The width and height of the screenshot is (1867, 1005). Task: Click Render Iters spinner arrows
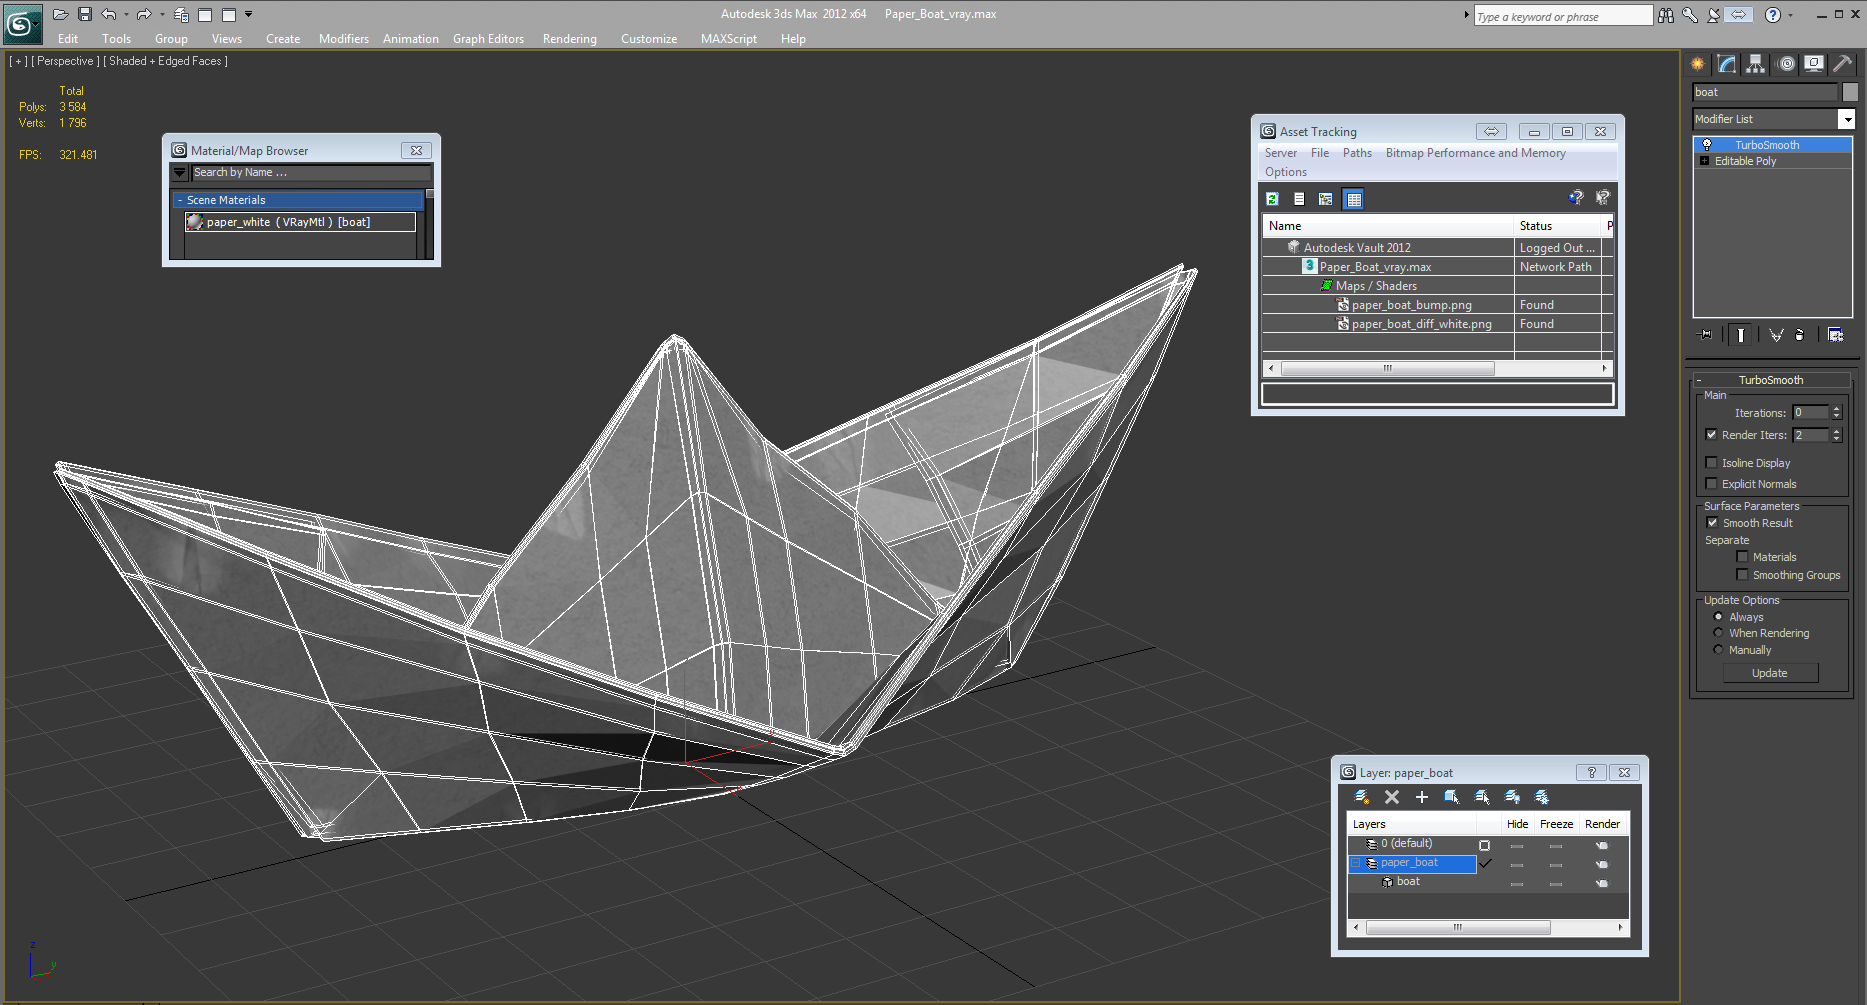[x=1836, y=435]
